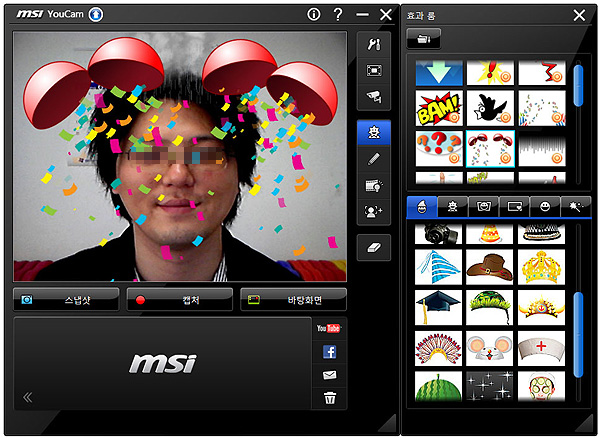The image size is (600, 438).
Task: Click the gadgets list scrollbar handle
Action: (578, 335)
